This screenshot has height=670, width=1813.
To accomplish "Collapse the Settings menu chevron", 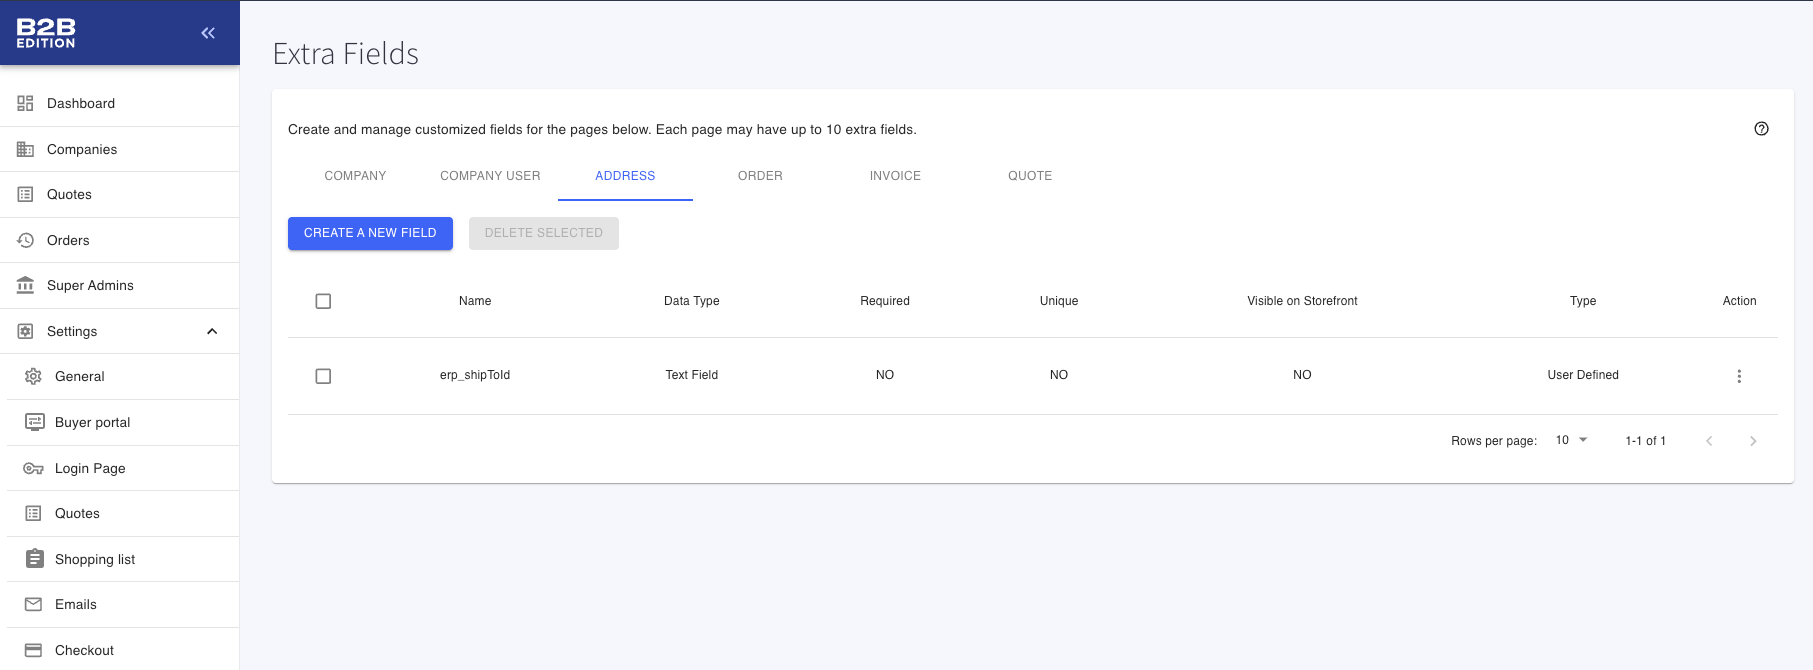I will [x=212, y=331].
